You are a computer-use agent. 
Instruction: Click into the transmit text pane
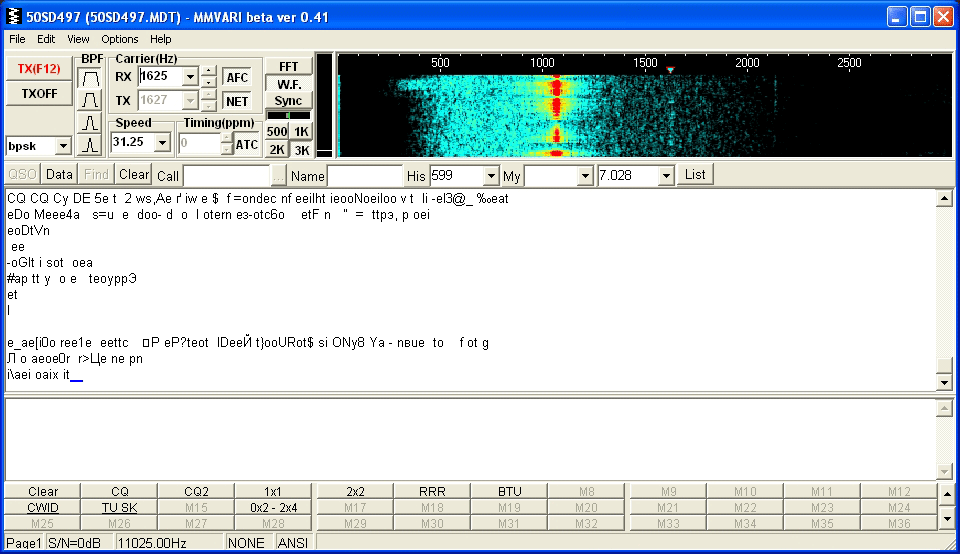tap(470, 439)
